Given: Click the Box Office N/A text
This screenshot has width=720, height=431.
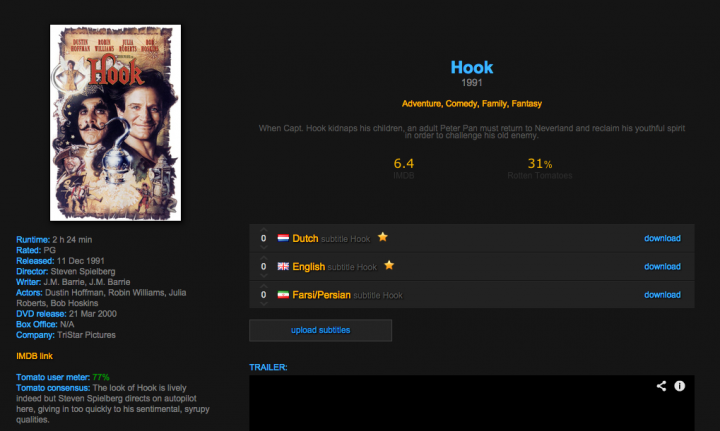Looking at the screenshot, I should (x=45, y=325).
